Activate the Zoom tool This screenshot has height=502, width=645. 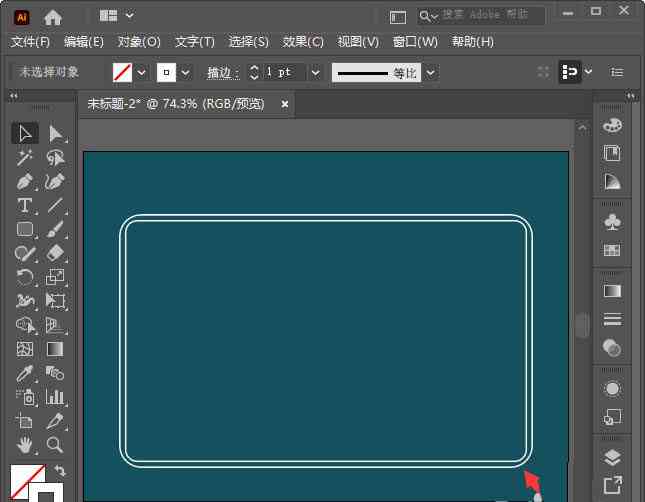click(x=55, y=445)
